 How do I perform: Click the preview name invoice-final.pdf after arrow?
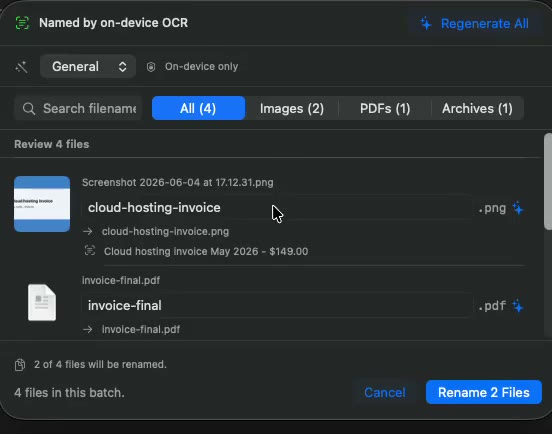(x=141, y=329)
